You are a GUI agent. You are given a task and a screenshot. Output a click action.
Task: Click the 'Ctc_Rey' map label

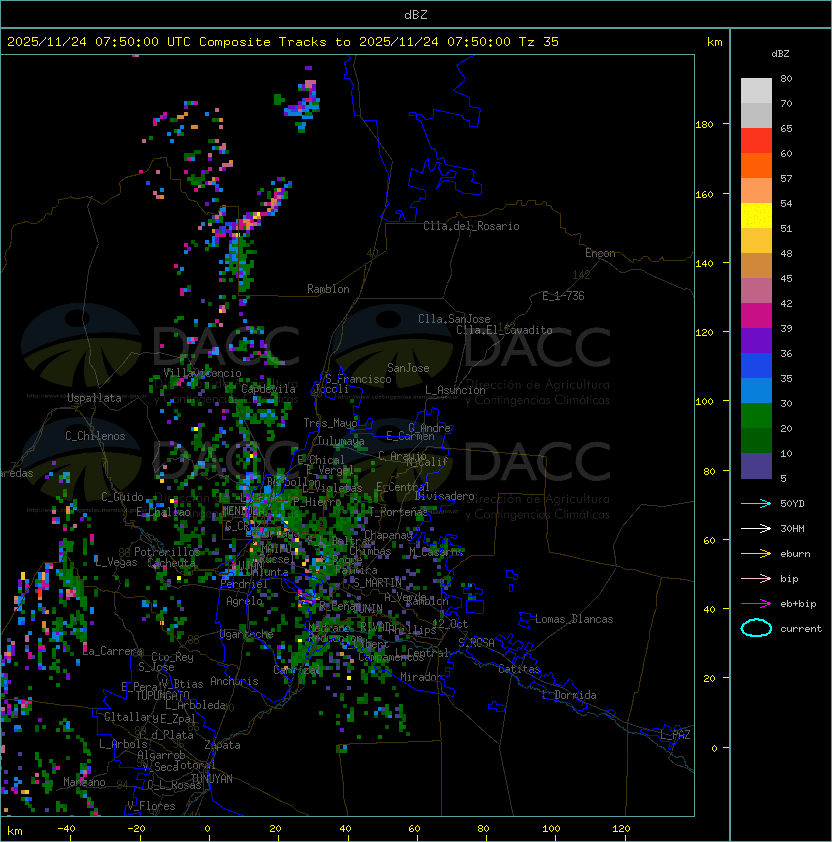[172, 657]
